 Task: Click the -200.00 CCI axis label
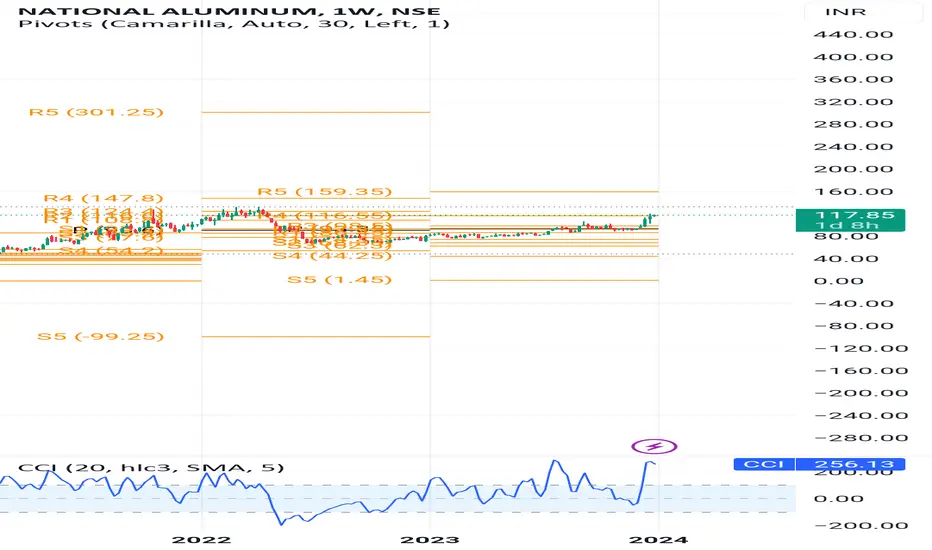[861, 526]
